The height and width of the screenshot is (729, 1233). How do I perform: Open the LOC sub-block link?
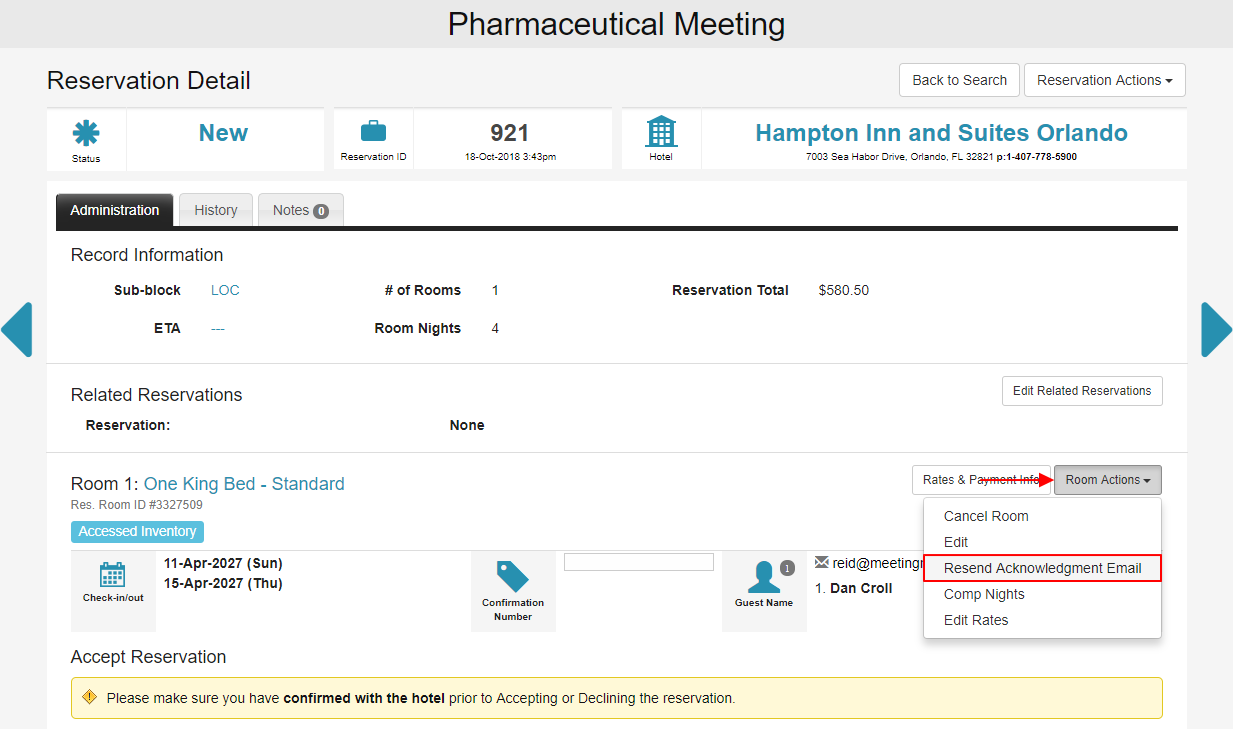point(225,290)
